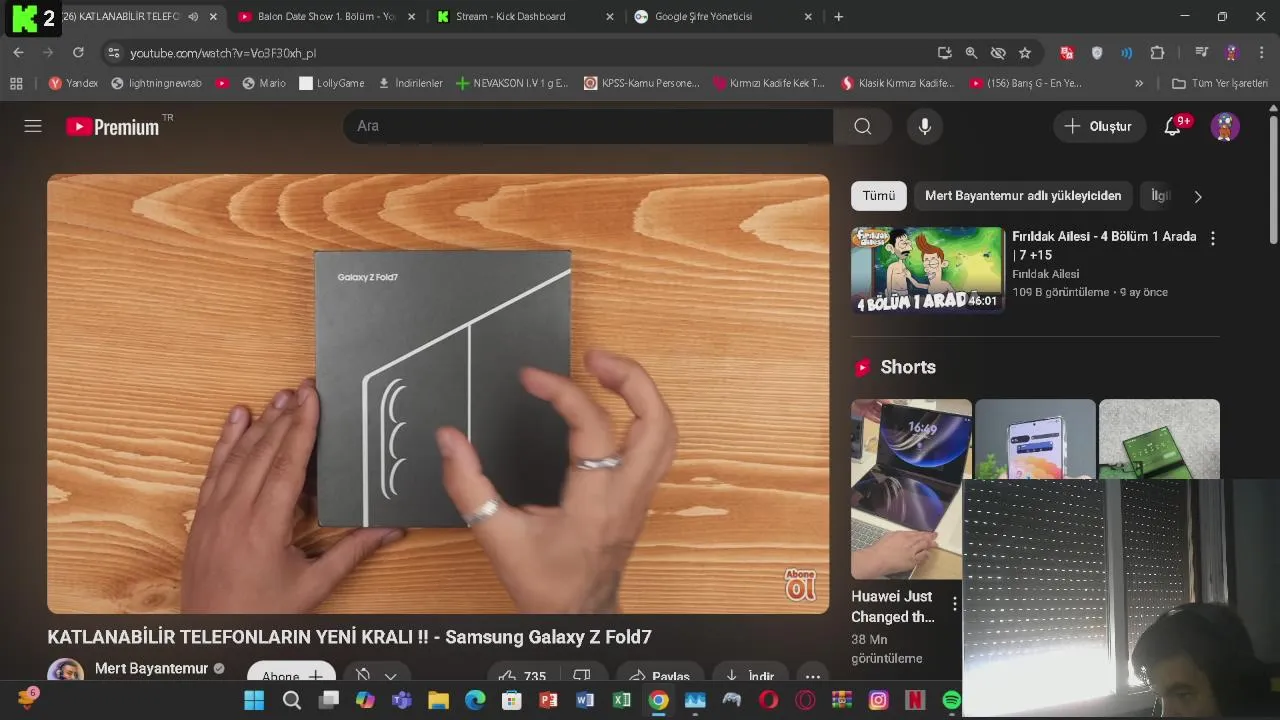
Task: Open the more actions three-dot button
Action: coord(813,676)
